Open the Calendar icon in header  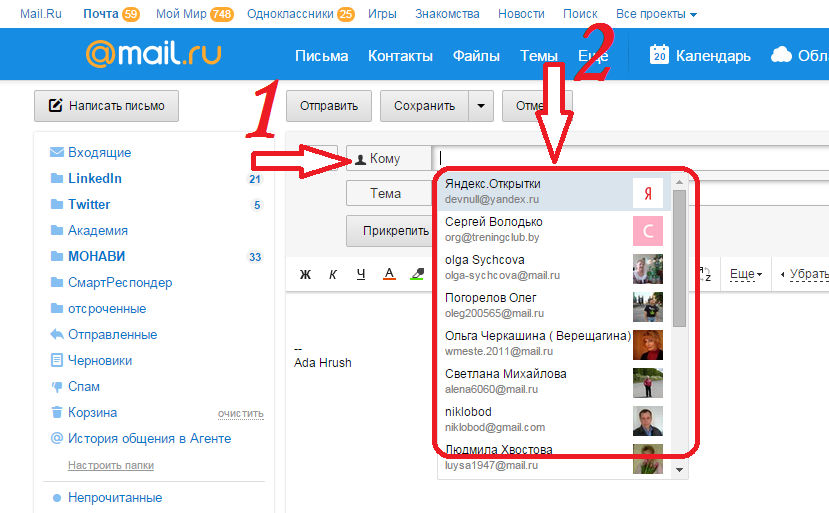pyautogui.click(x=659, y=54)
